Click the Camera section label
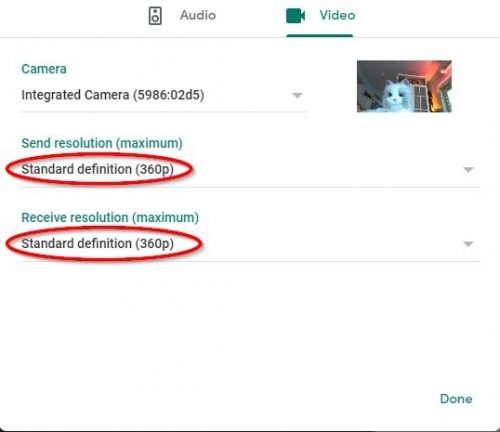 pos(44,69)
